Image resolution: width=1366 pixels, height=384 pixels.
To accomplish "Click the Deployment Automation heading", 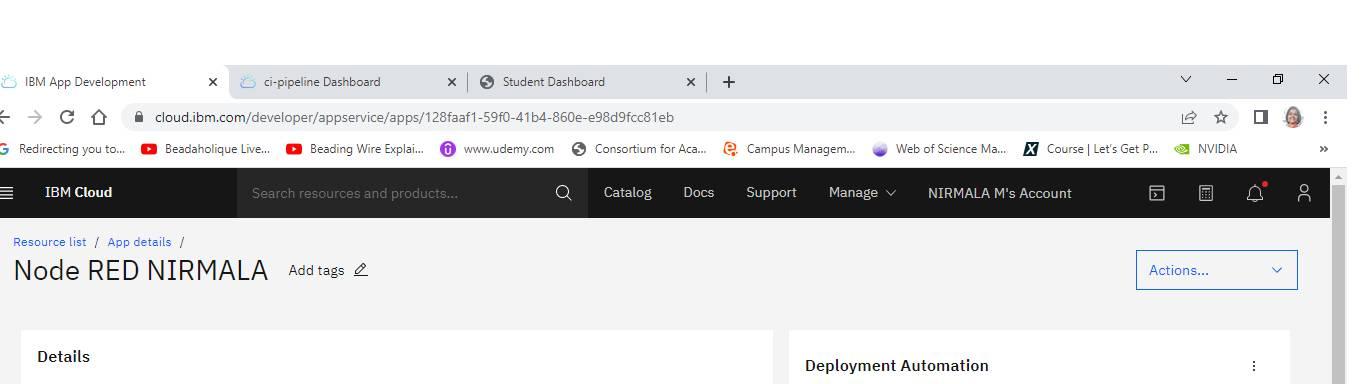I will [897, 366].
